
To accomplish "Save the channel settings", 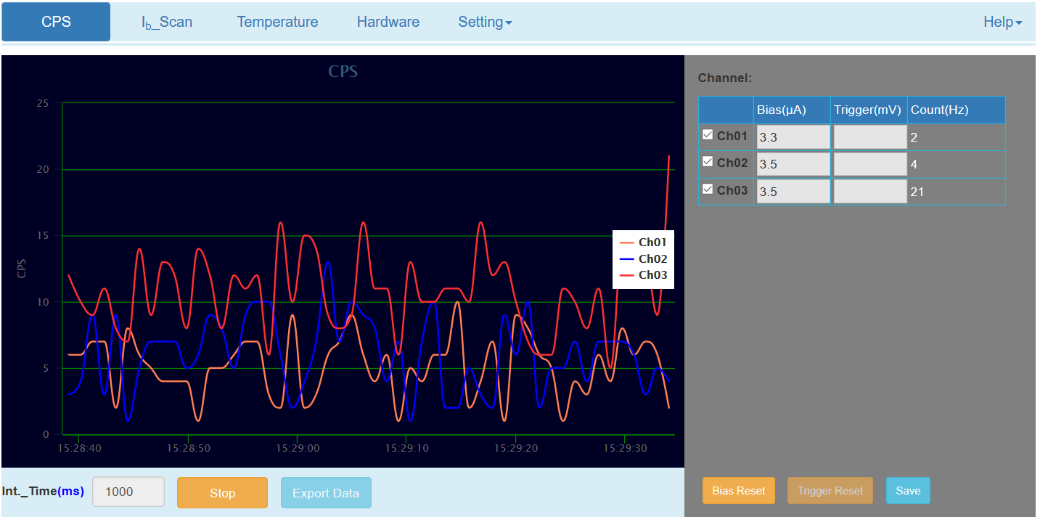I will (x=908, y=491).
